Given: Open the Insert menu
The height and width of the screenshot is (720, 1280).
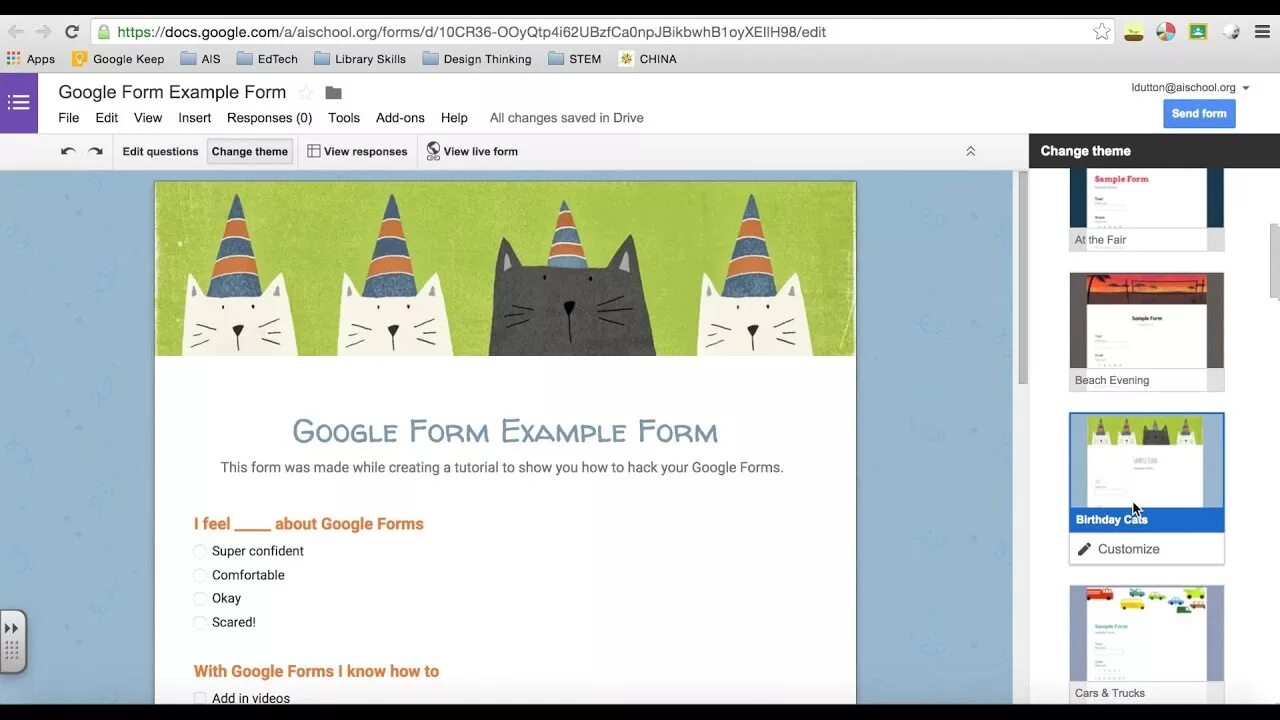Looking at the screenshot, I should (195, 118).
